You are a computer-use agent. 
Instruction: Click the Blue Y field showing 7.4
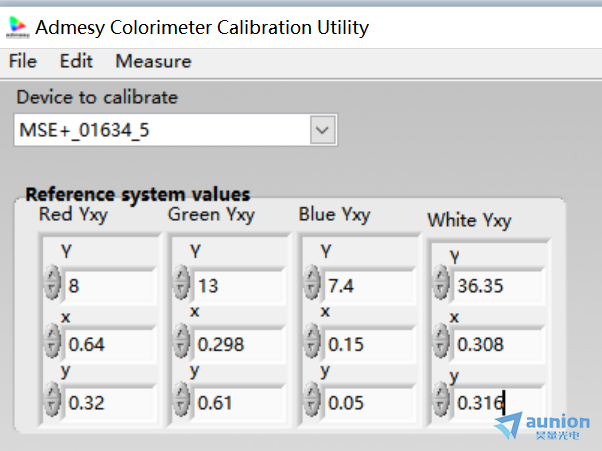[x=370, y=286]
